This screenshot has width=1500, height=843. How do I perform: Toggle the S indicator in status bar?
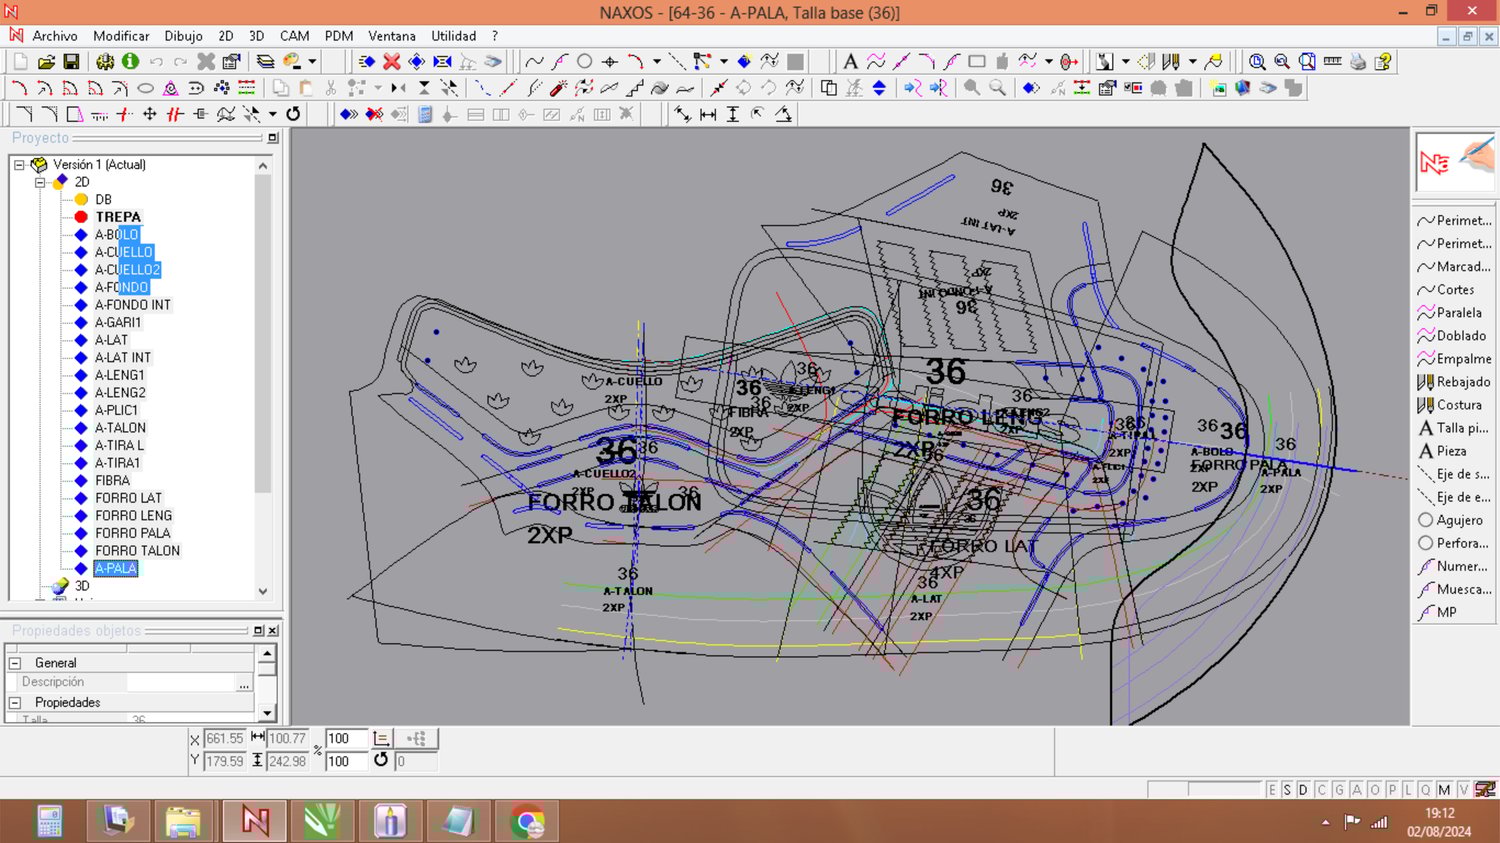[1287, 790]
